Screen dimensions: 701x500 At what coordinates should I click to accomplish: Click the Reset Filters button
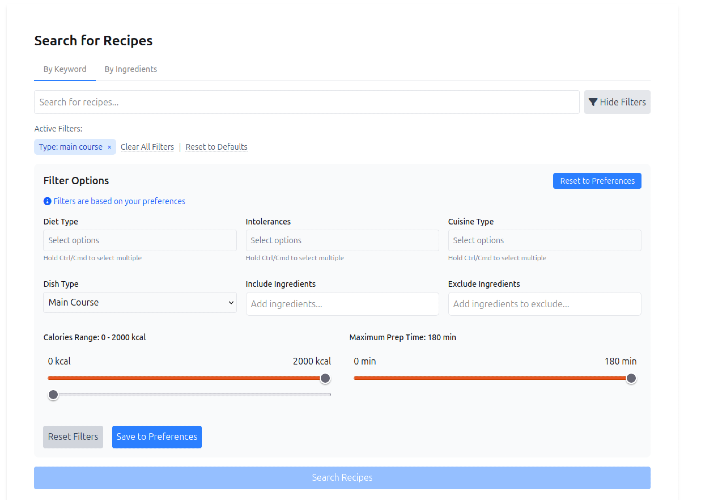(73, 437)
